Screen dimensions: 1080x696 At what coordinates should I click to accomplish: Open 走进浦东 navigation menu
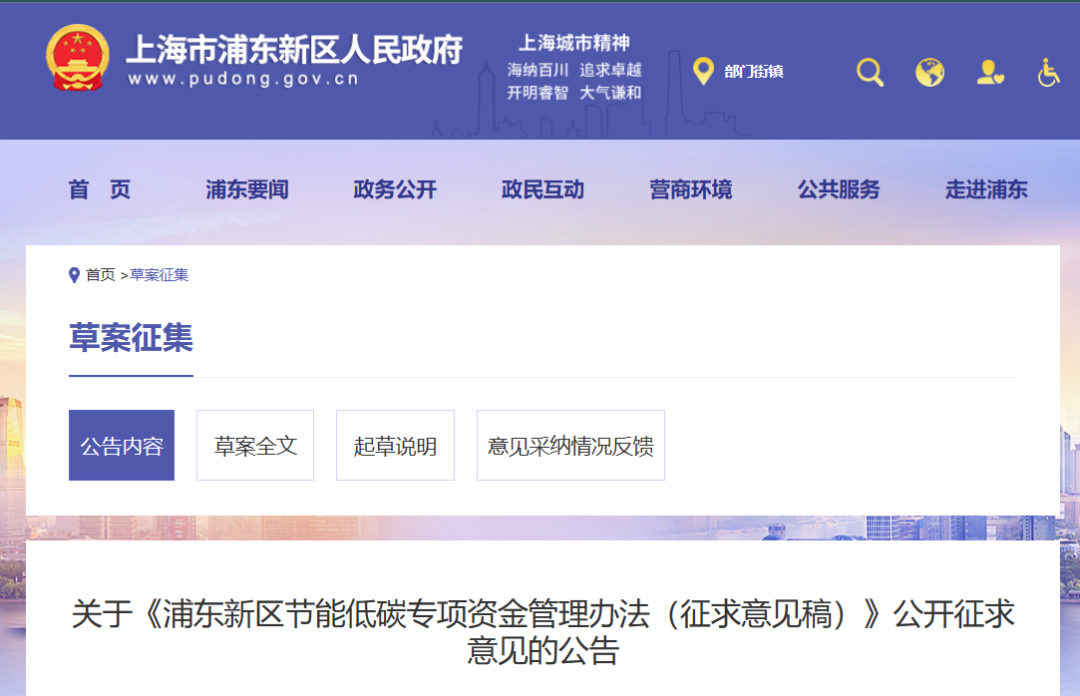click(x=986, y=190)
